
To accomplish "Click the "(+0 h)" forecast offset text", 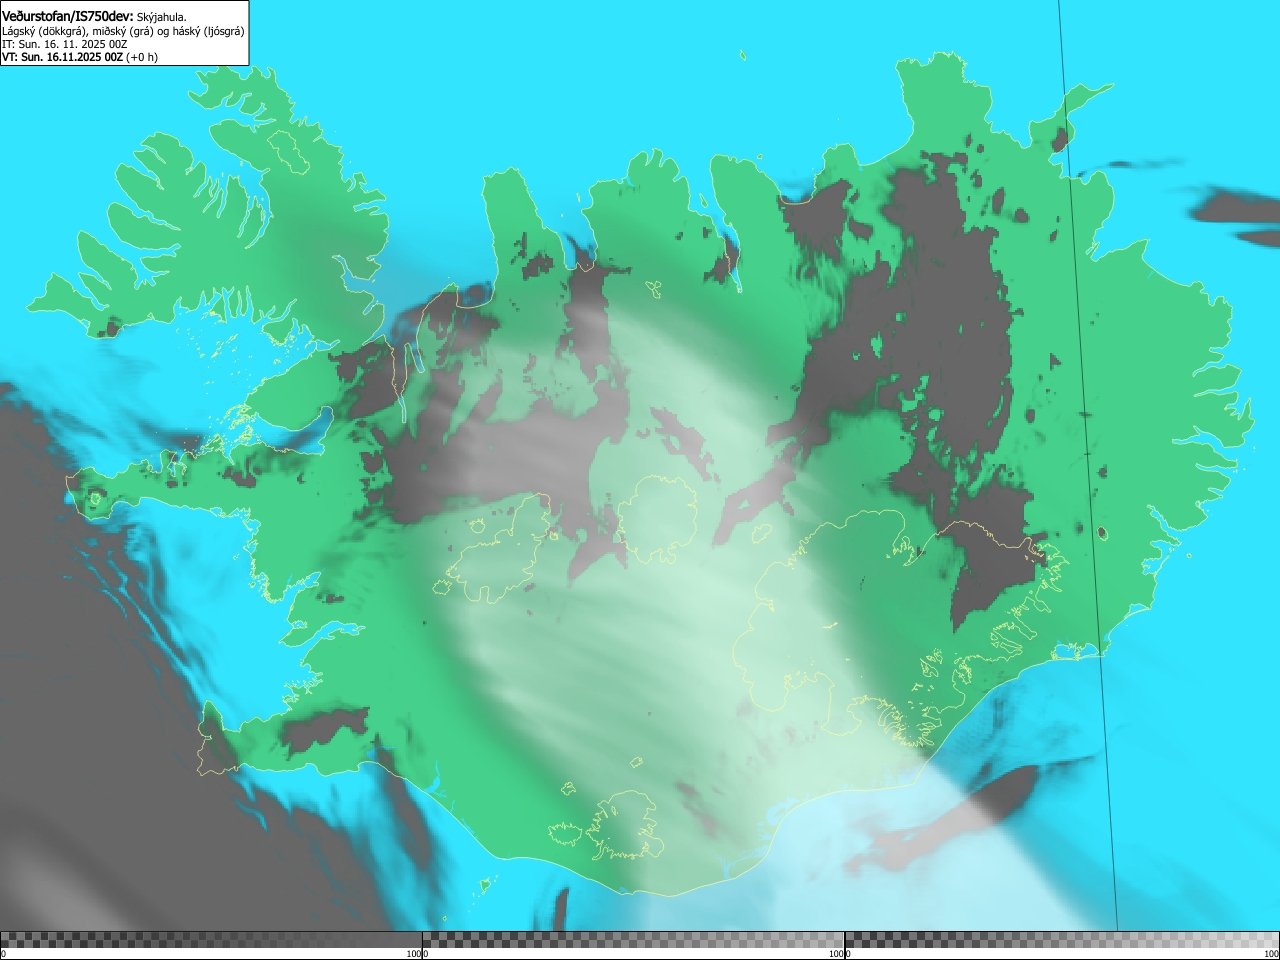I will (142, 57).
